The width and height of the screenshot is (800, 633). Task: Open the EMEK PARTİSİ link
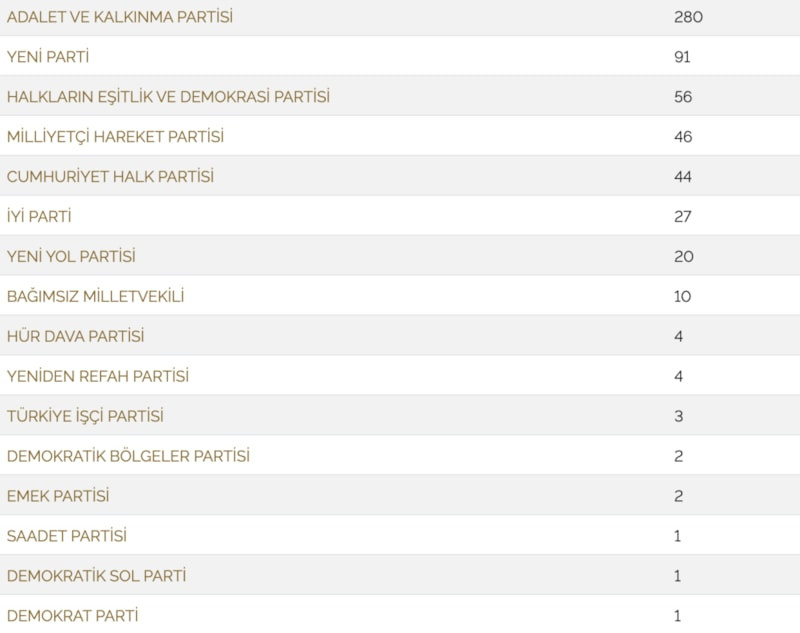58,496
